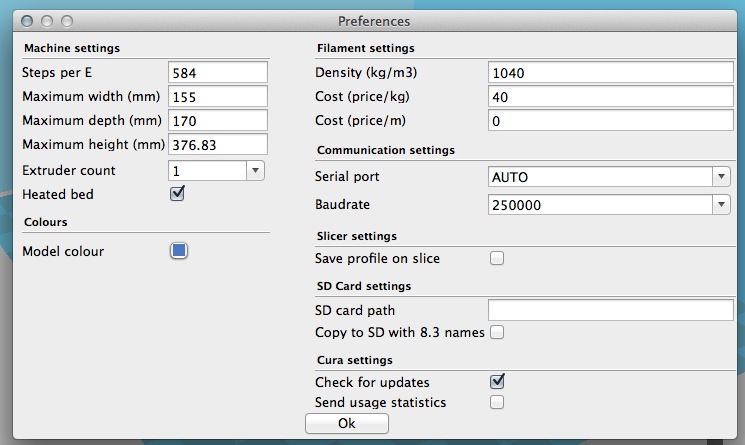Select the Cost price/m input
This screenshot has height=445, width=745.
610,120
